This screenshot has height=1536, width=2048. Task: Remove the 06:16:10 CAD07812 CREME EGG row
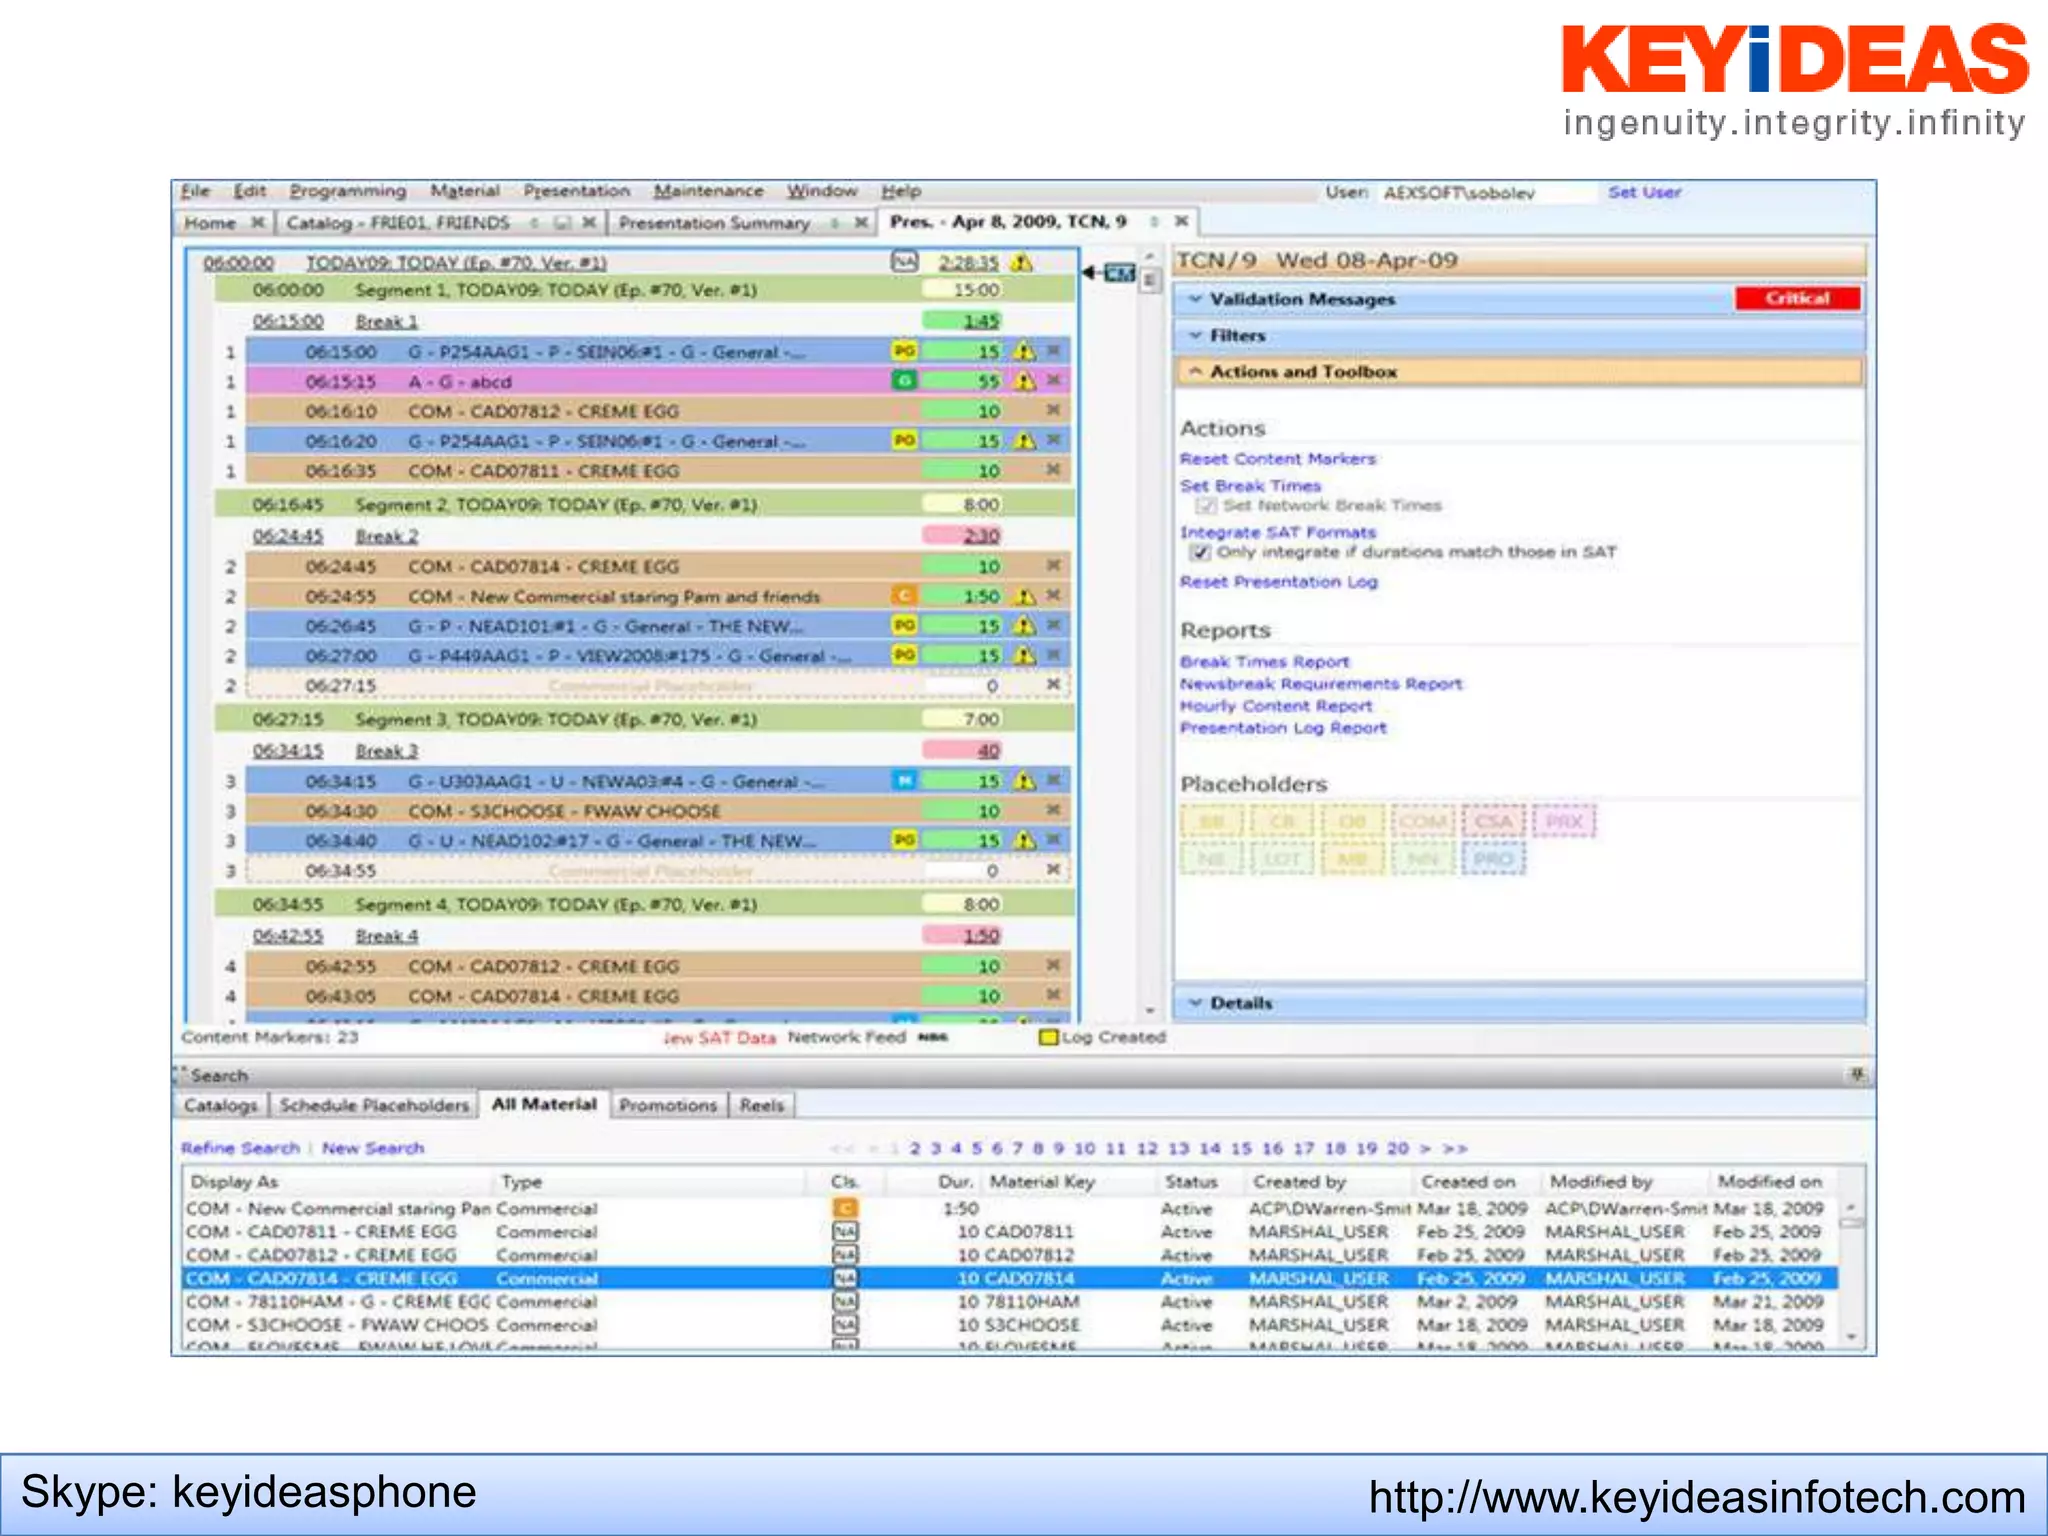click(1053, 410)
